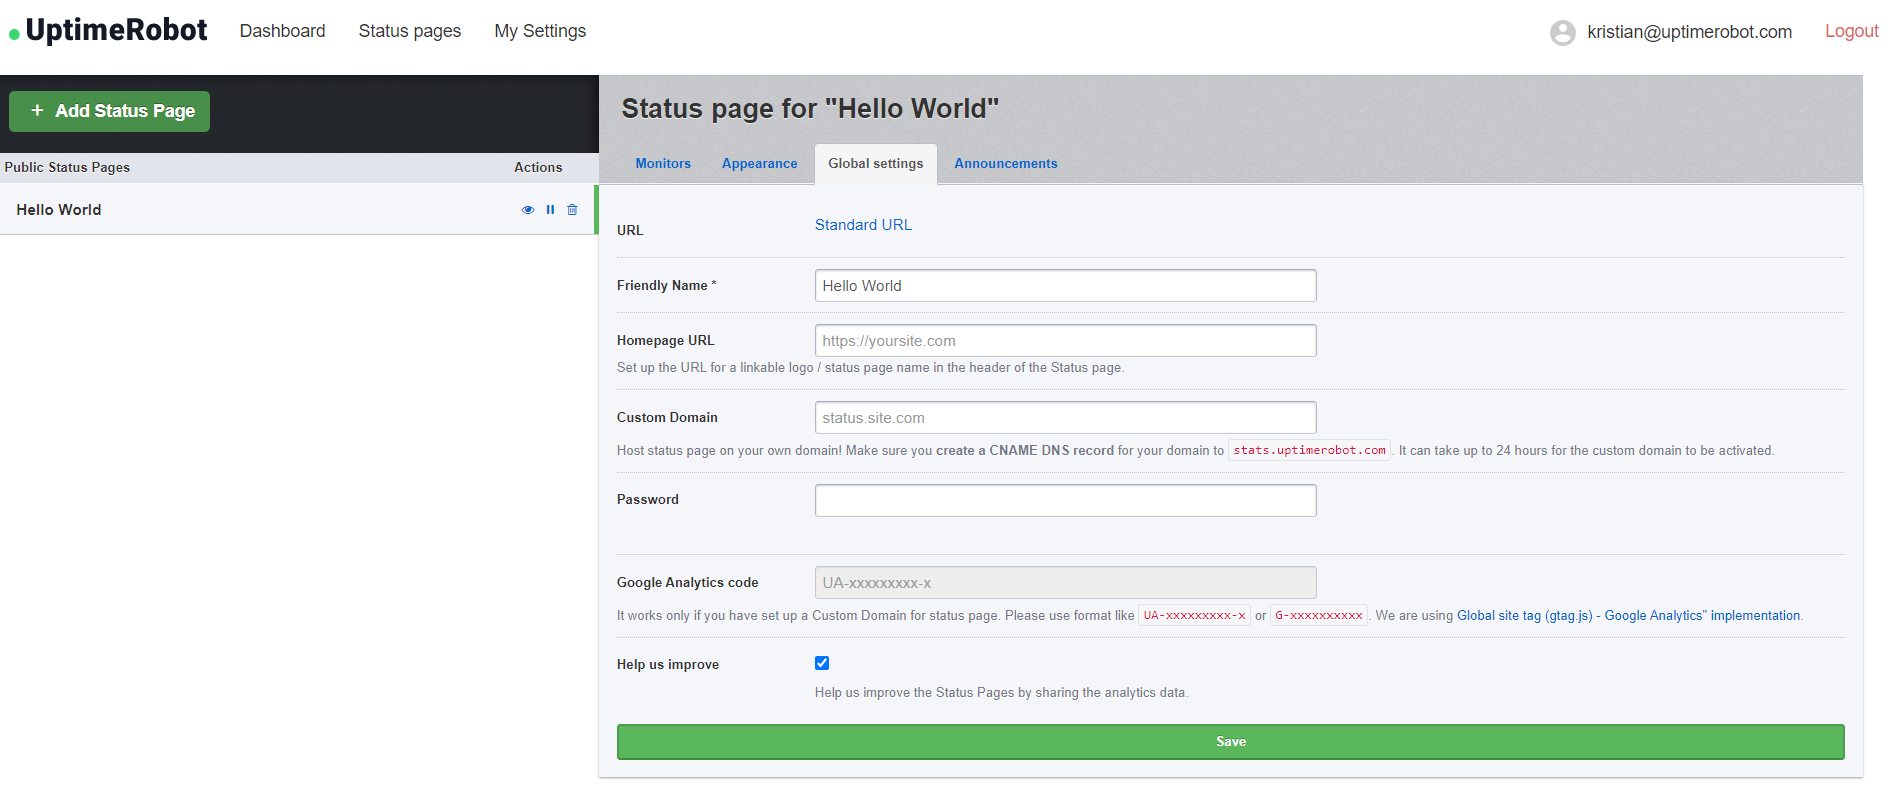Switch to the Monitors tab
Screen dimensions: 1896x799
tap(663, 164)
